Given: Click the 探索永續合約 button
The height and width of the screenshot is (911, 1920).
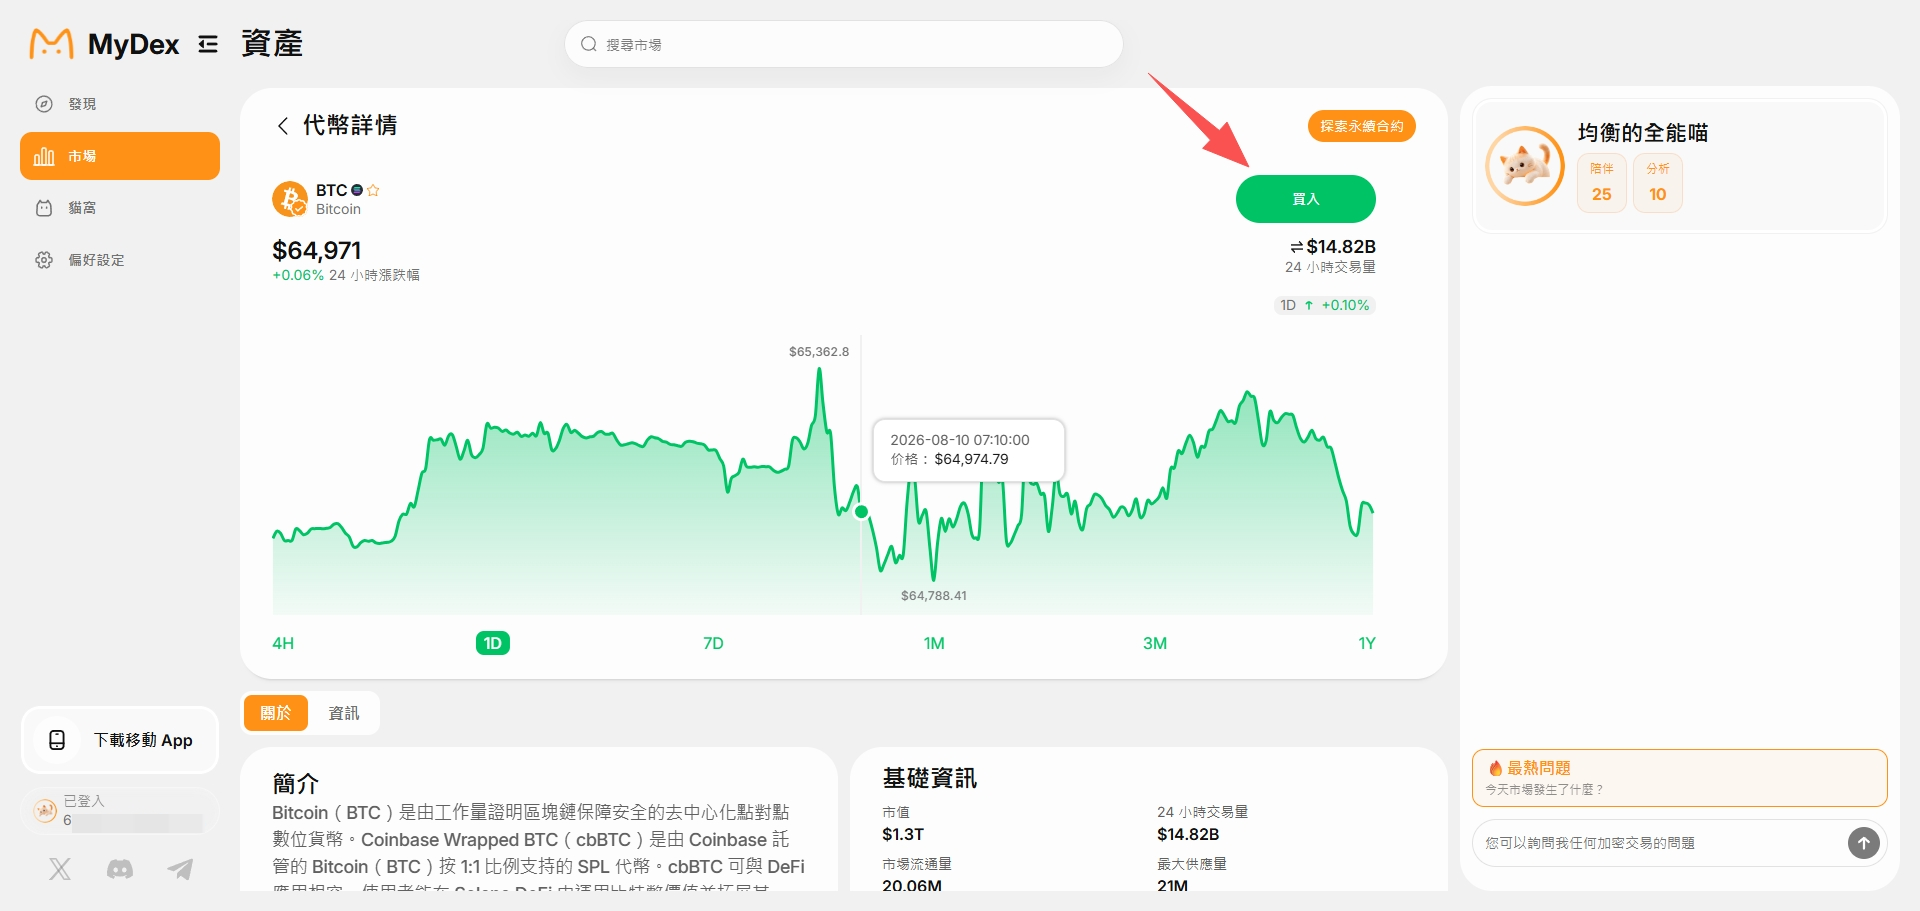Looking at the screenshot, I should click(x=1362, y=126).
